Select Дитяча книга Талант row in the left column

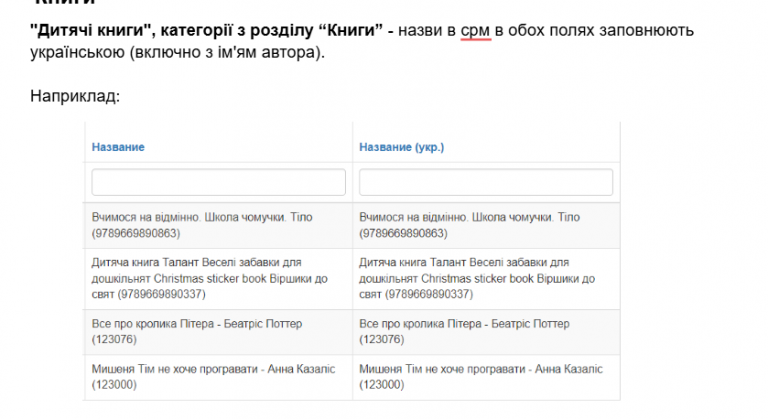pyautogui.click(x=218, y=279)
